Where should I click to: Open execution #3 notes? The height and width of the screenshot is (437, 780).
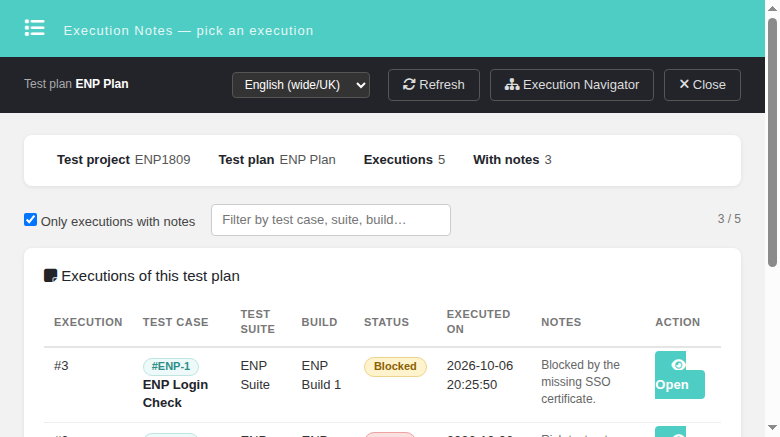680,375
